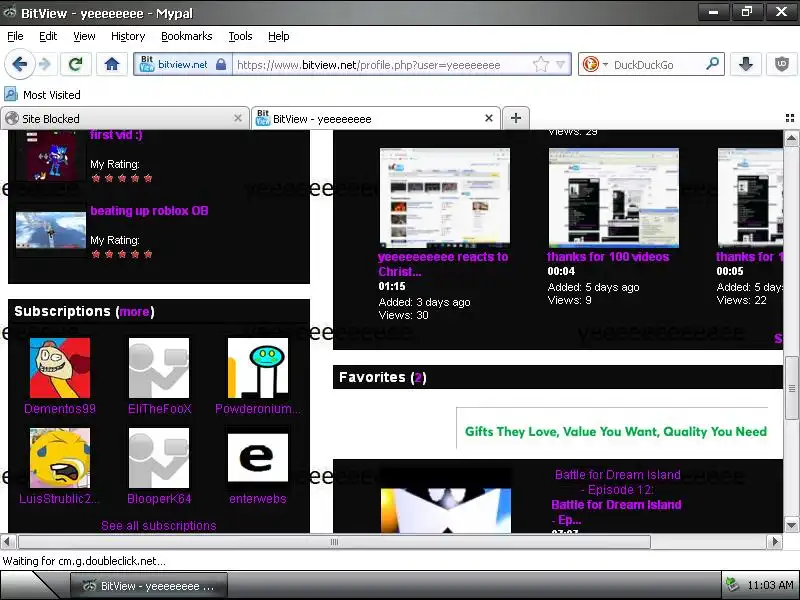Screen dimensions: 800x600
Task: Click the Back navigation arrow
Action: click(19, 64)
